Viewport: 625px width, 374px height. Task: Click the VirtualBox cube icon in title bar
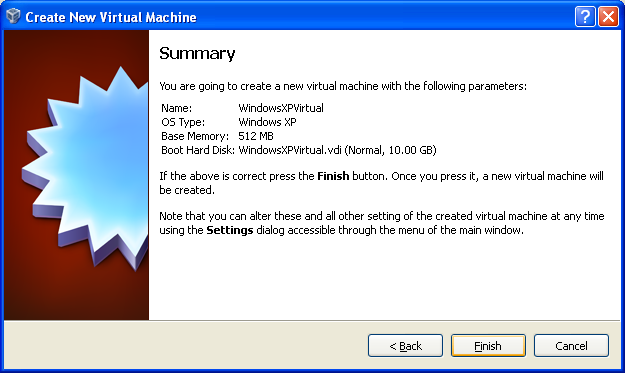coord(13,16)
